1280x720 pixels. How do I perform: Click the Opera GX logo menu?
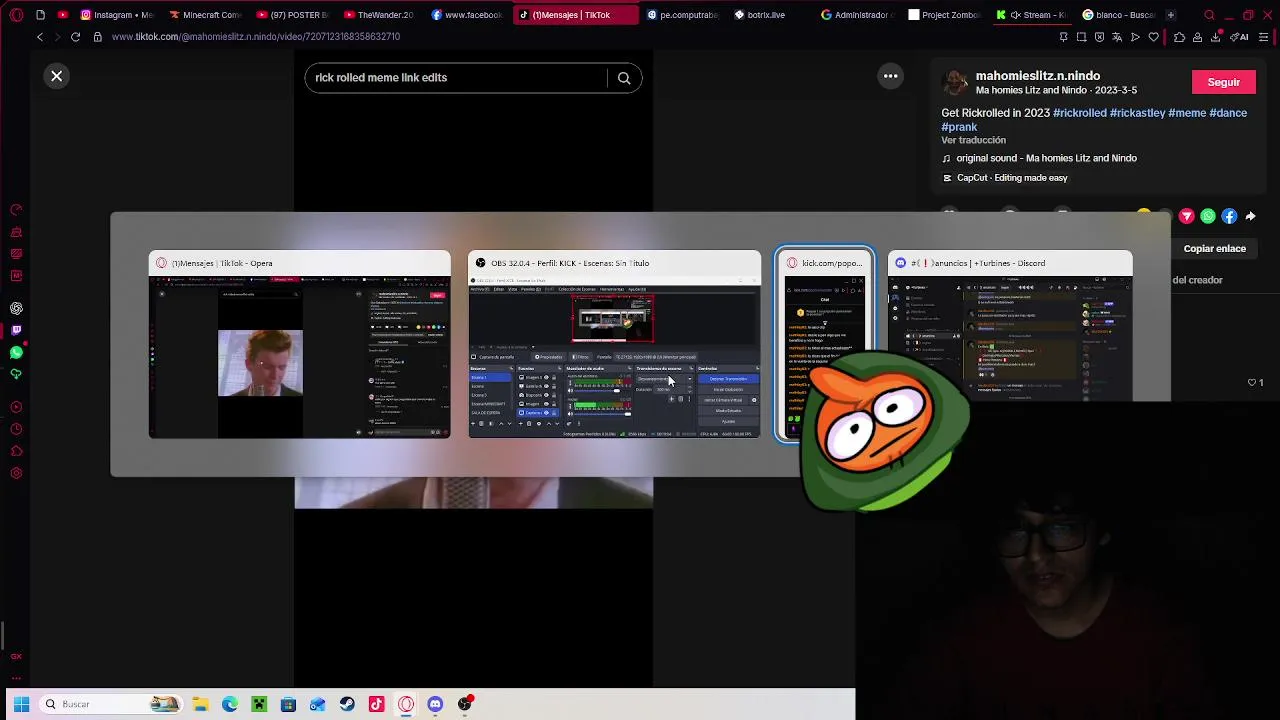click(x=16, y=15)
